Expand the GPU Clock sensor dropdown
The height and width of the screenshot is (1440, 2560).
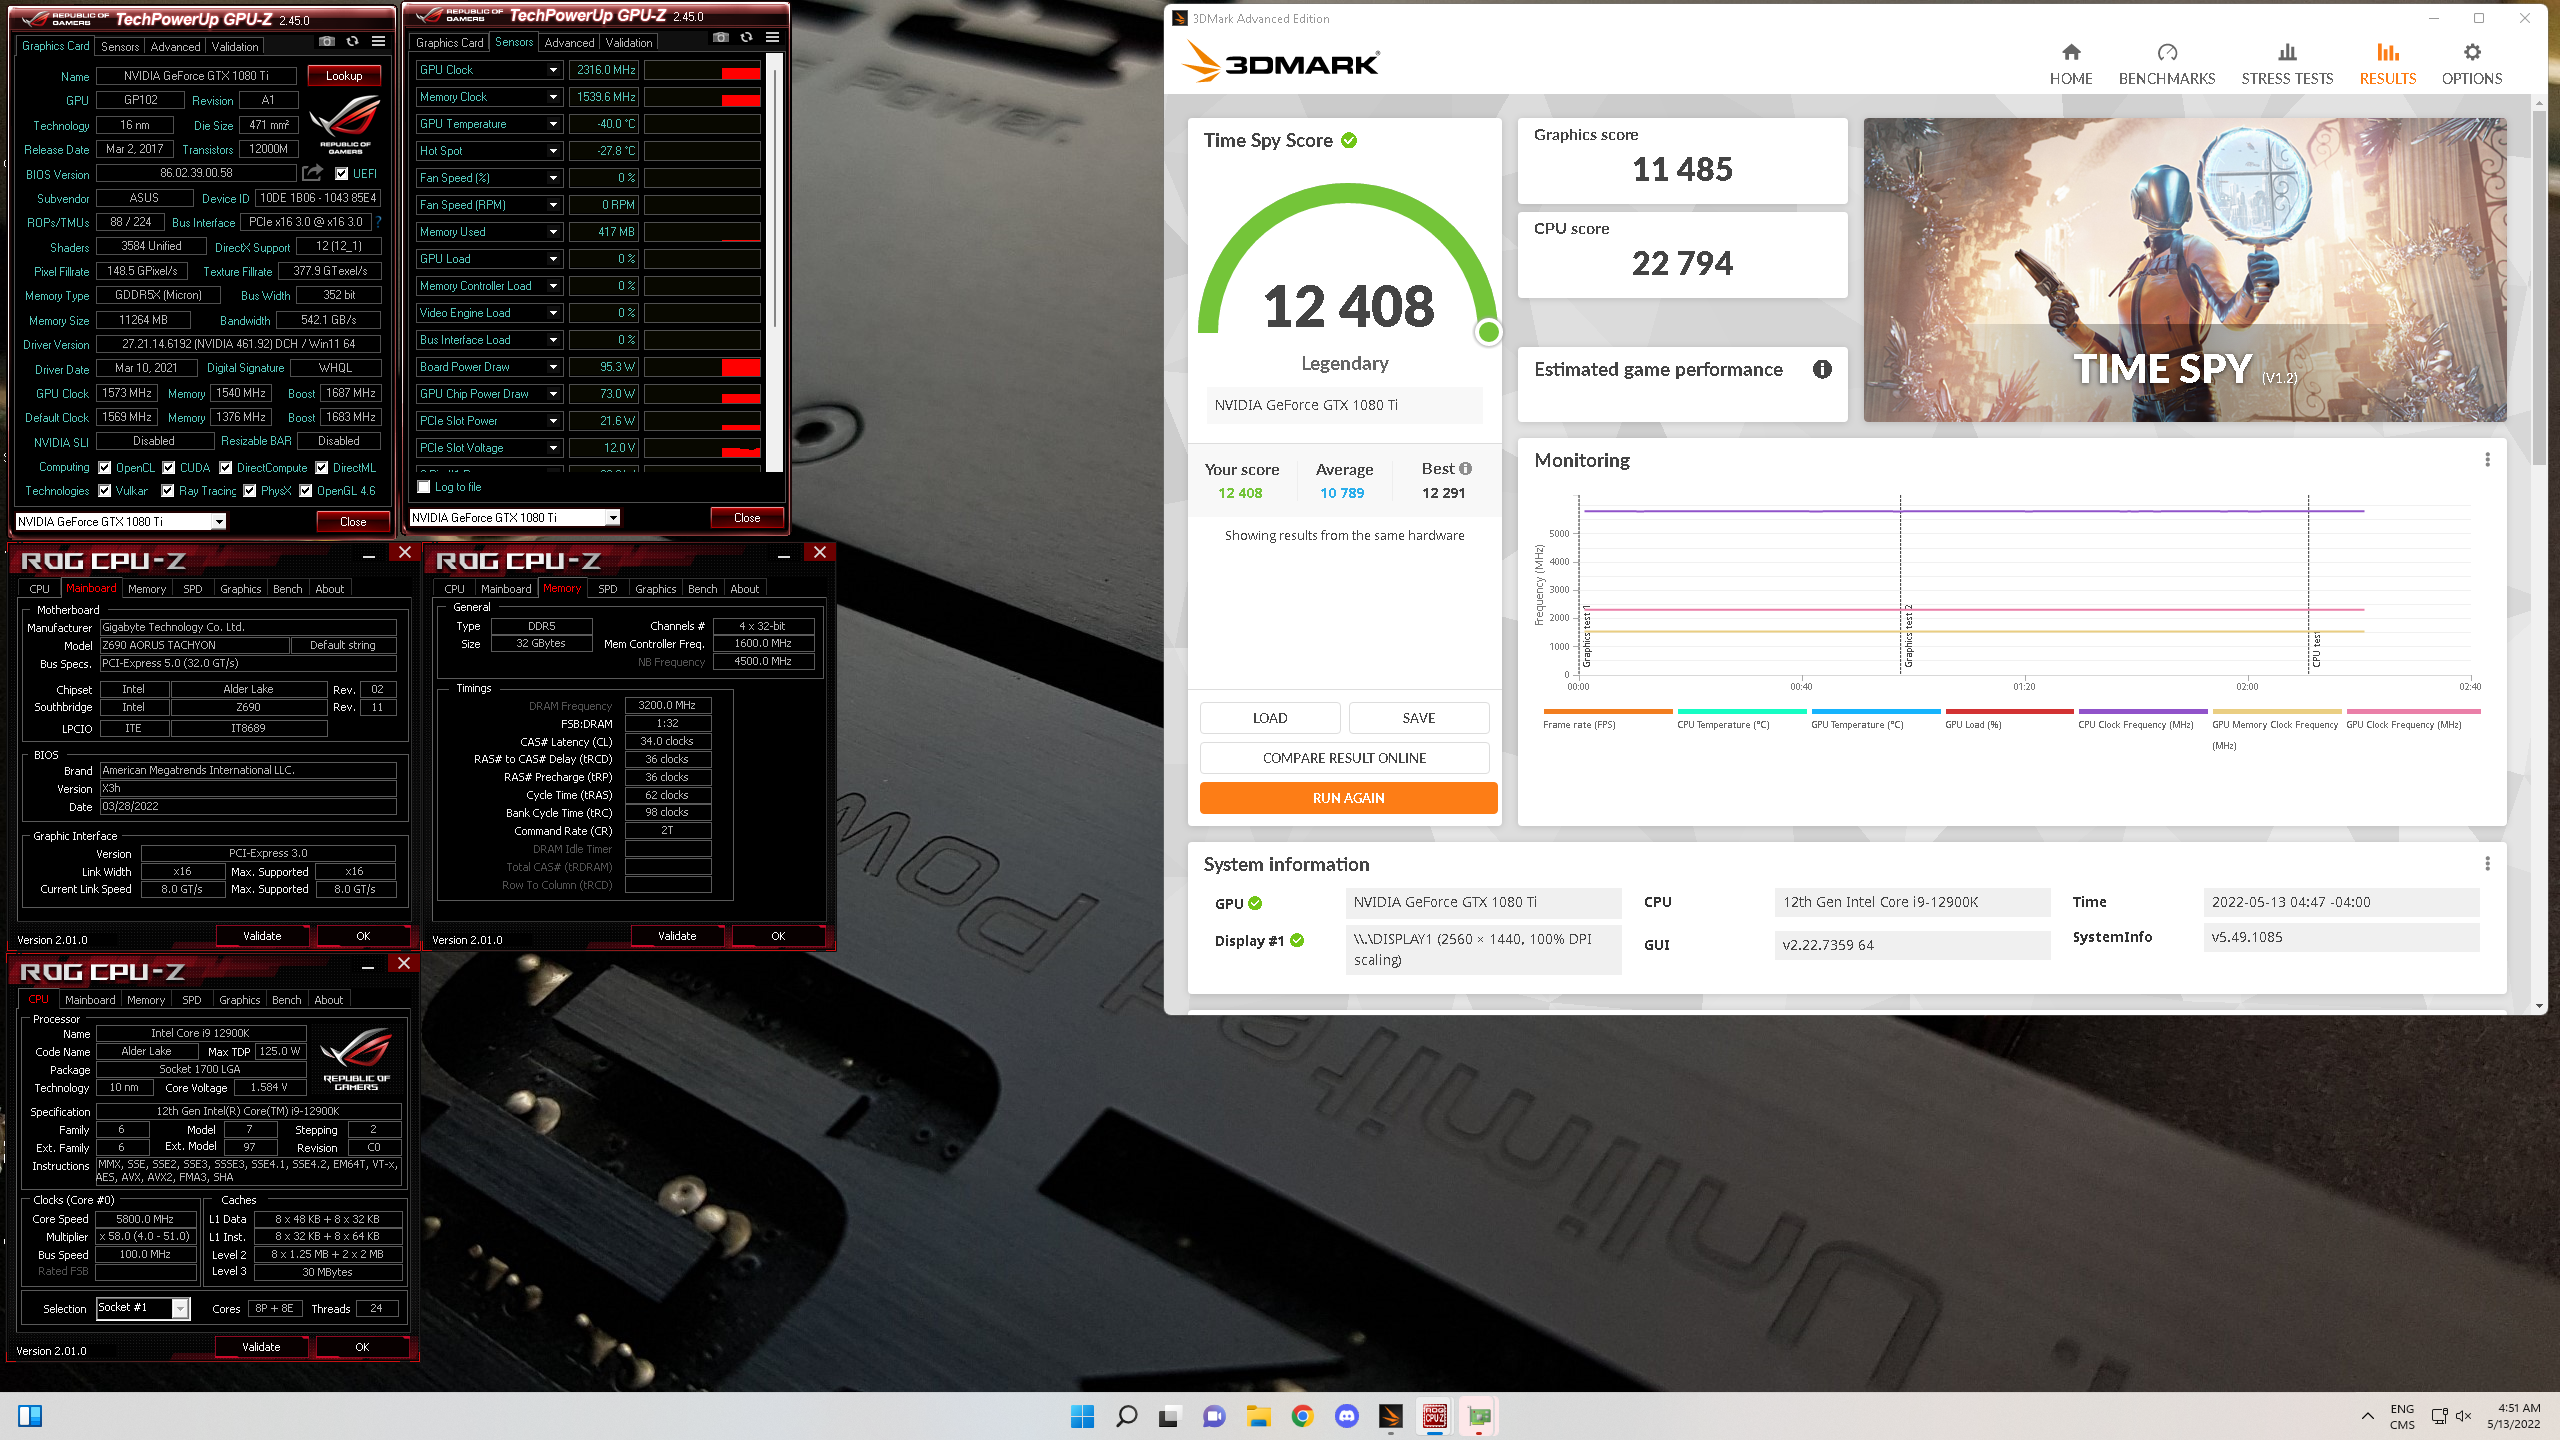[553, 70]
